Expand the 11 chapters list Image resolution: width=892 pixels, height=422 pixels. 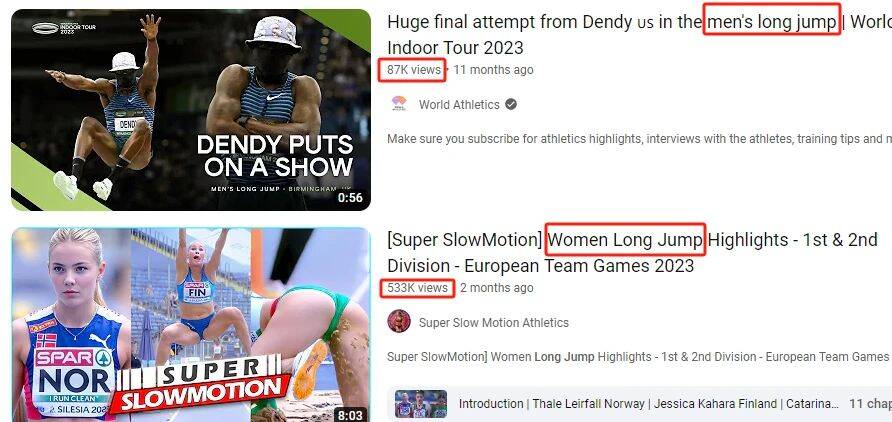click(x=870, y=404)
